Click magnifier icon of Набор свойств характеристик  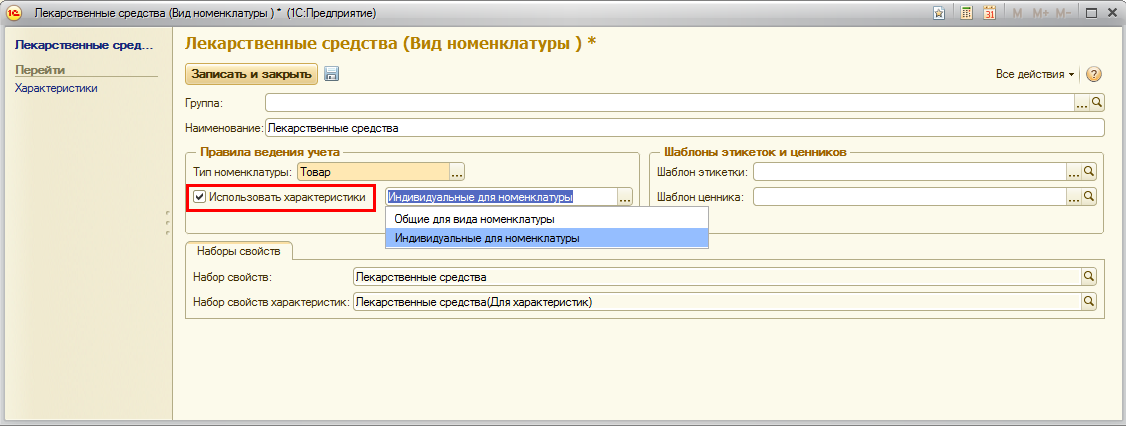(1090, 302)
